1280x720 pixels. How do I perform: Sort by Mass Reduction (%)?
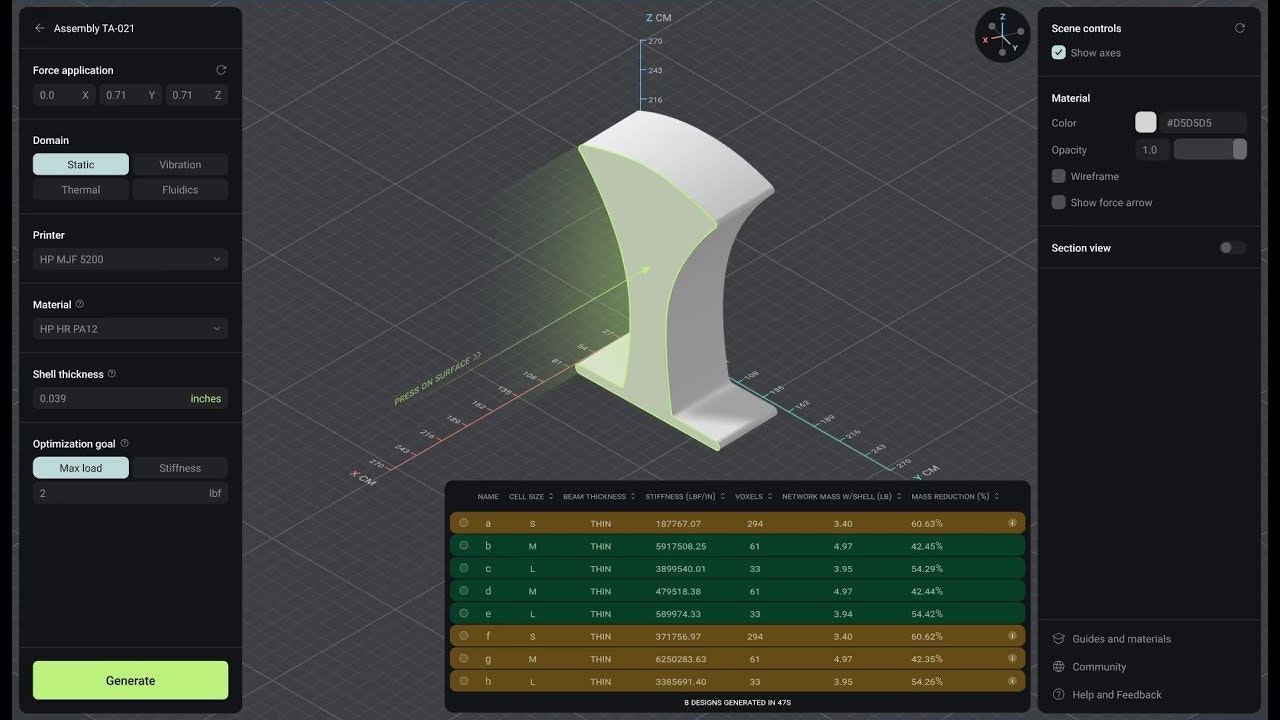[955, 497]
